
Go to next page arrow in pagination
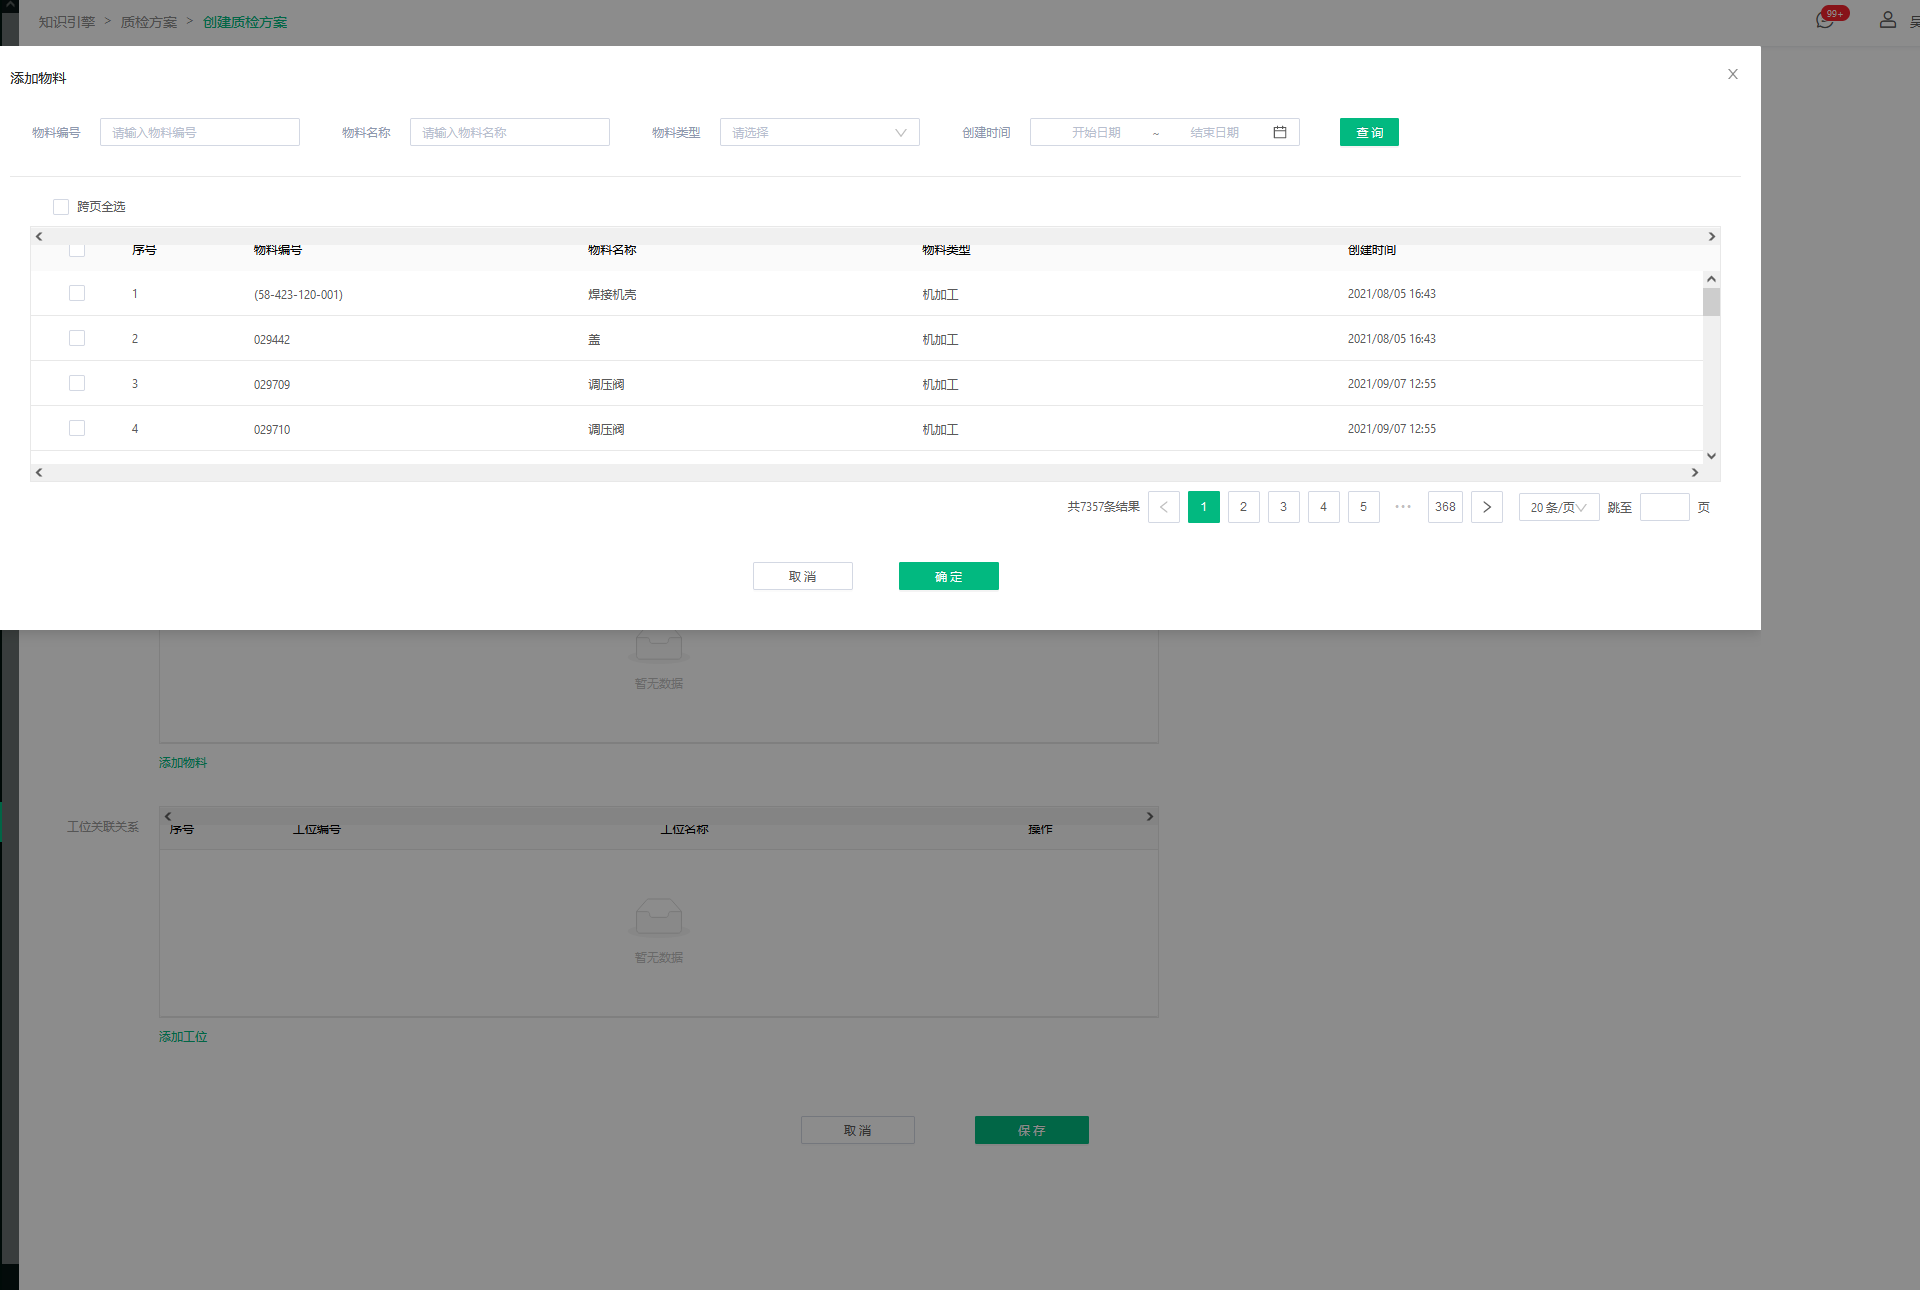1487,507
